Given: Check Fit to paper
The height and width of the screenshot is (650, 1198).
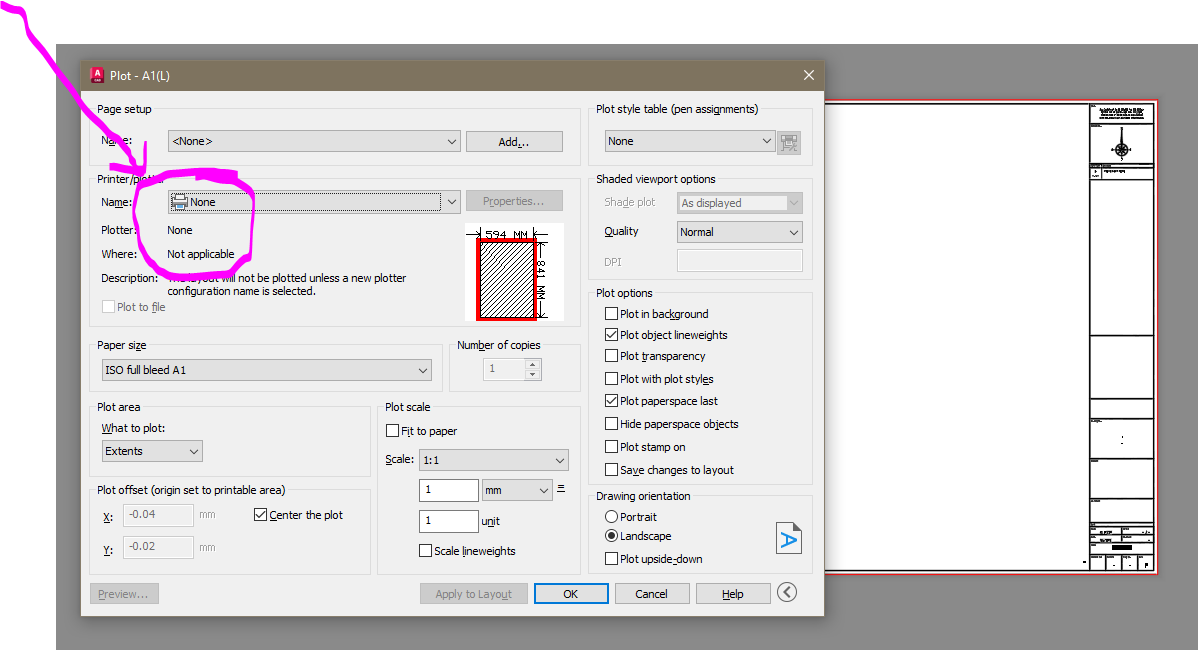Looking at the screenshot, I should tap(393, 428).
